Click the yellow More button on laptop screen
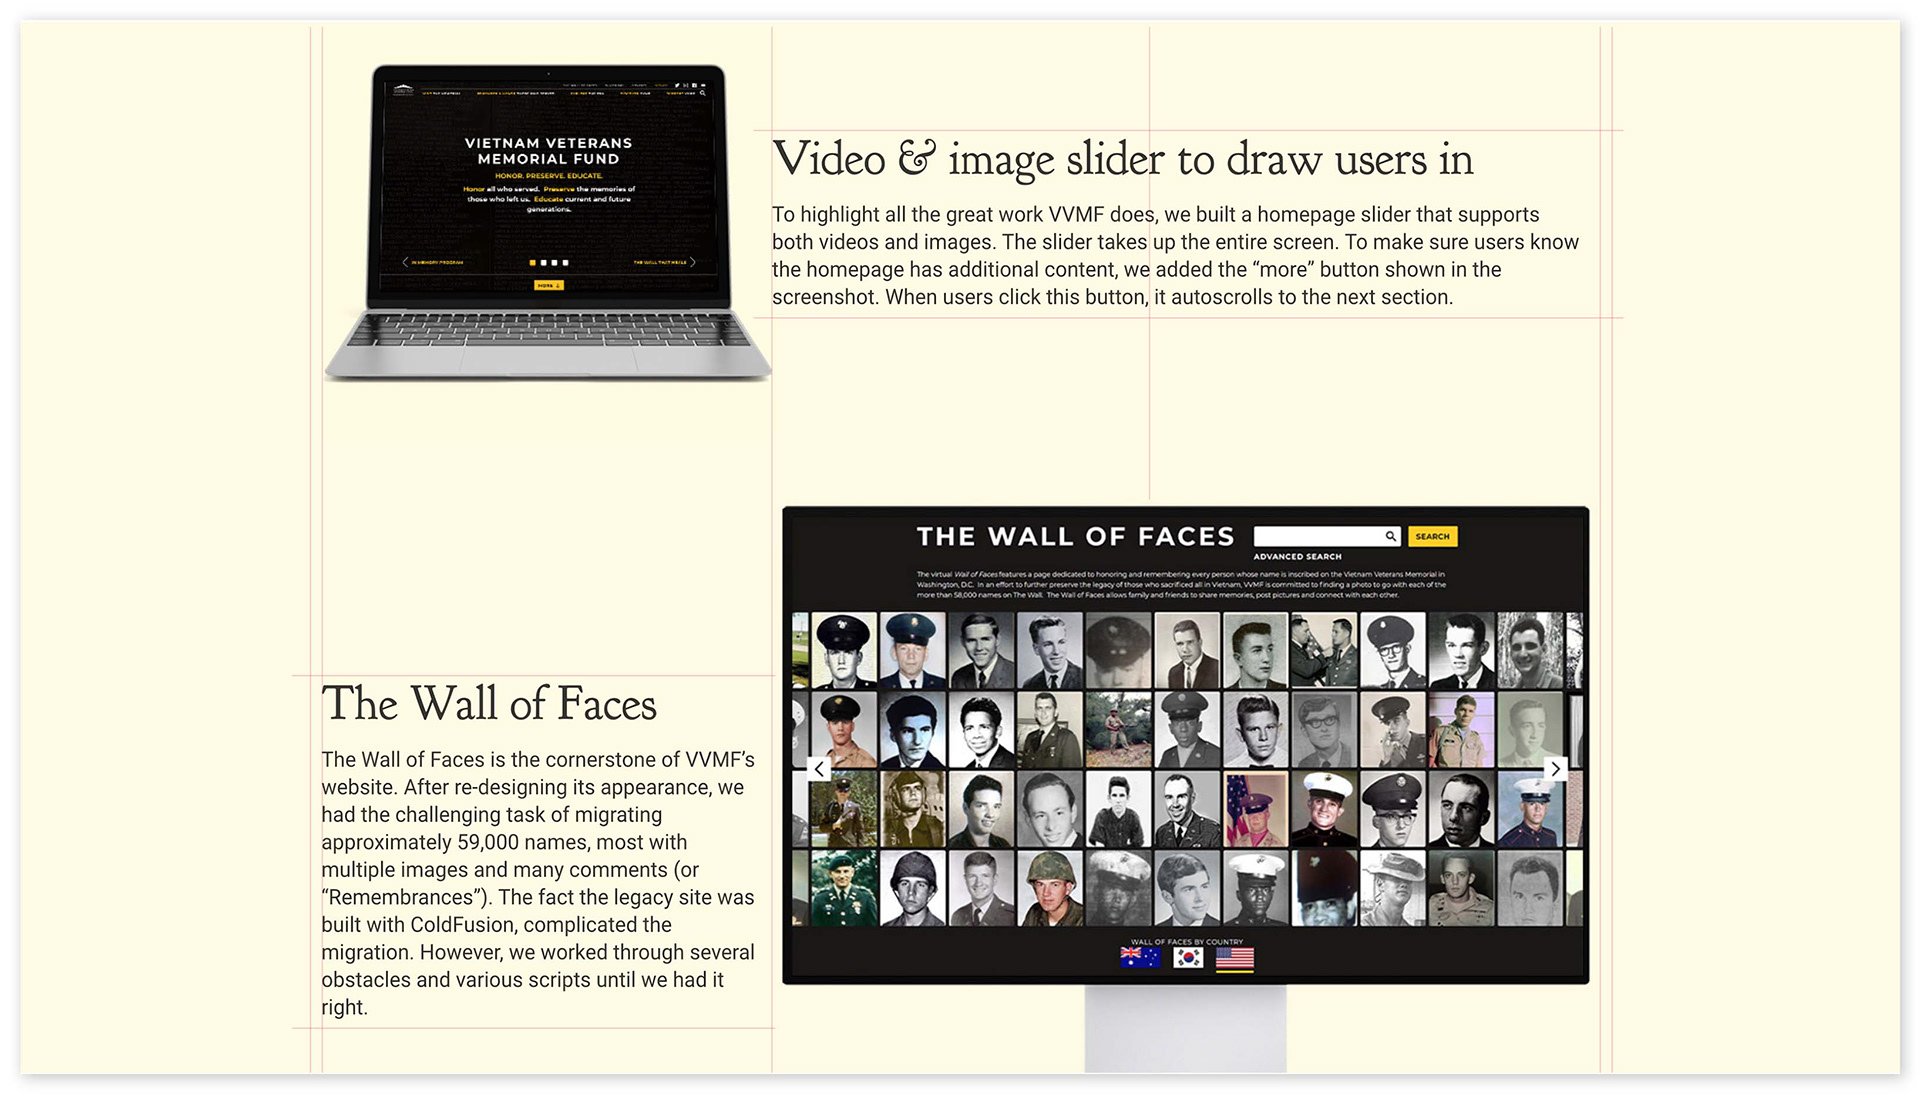Image resolution: width=1920 pixels, height=1094 pixels. pos(549,285)
